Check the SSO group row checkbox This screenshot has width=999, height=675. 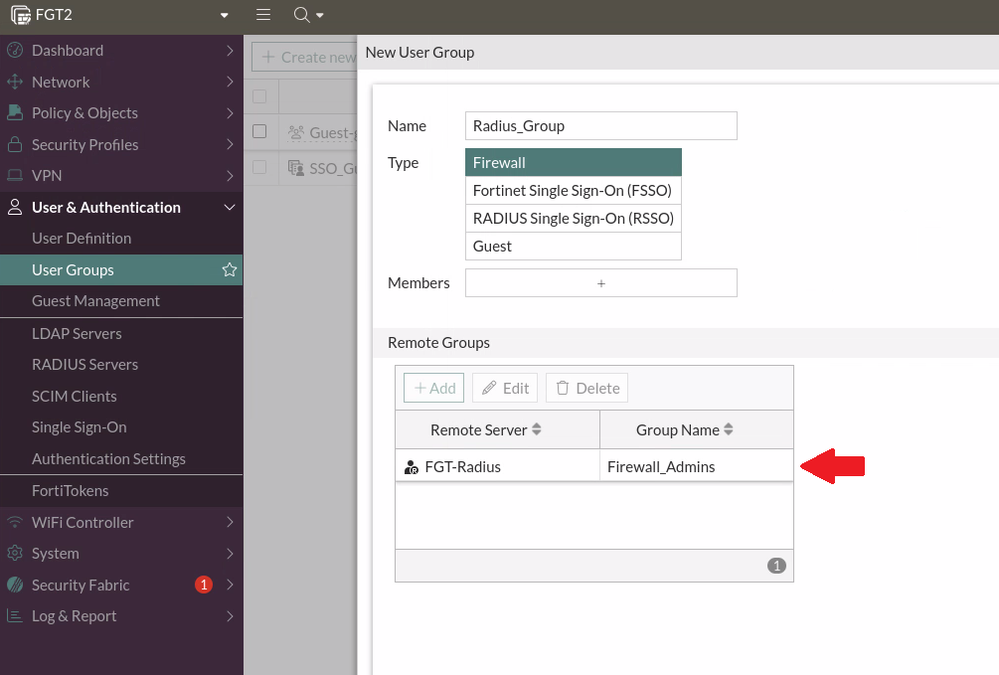(260, 167)
